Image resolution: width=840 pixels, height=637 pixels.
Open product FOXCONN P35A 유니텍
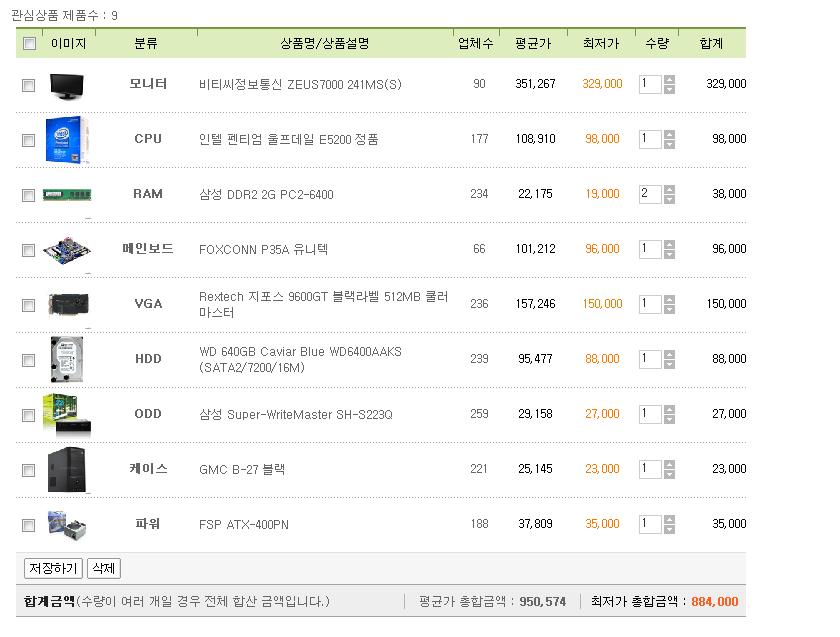pos(263,249)
